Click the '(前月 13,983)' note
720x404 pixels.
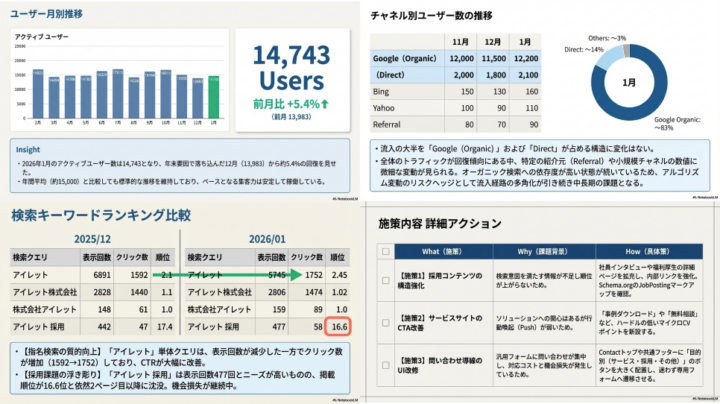[292, 117]
